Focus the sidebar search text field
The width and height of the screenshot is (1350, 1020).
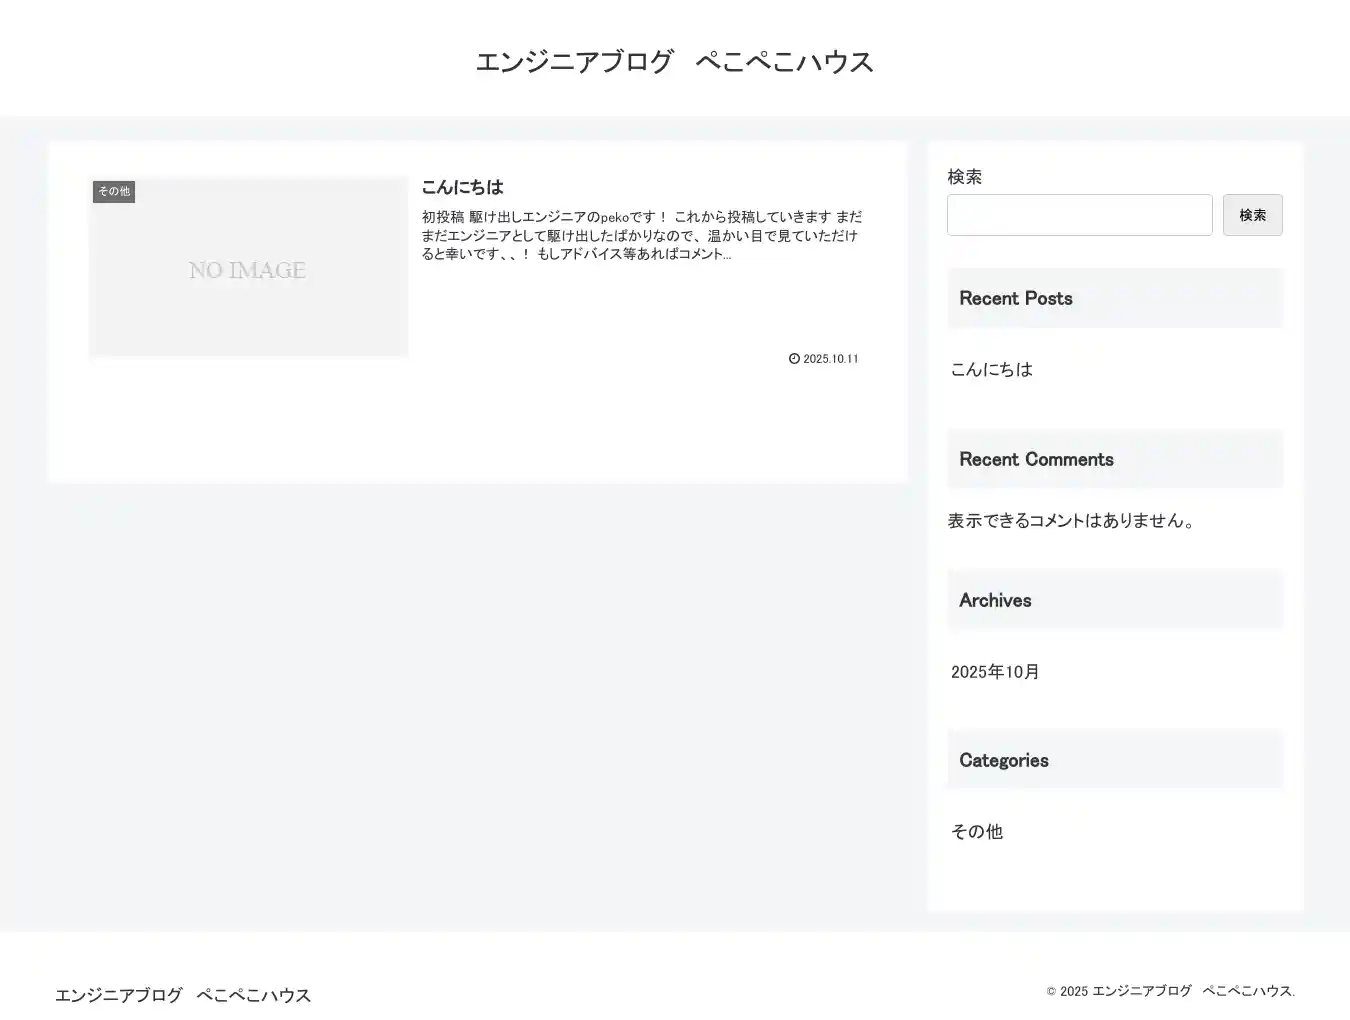1079,215
